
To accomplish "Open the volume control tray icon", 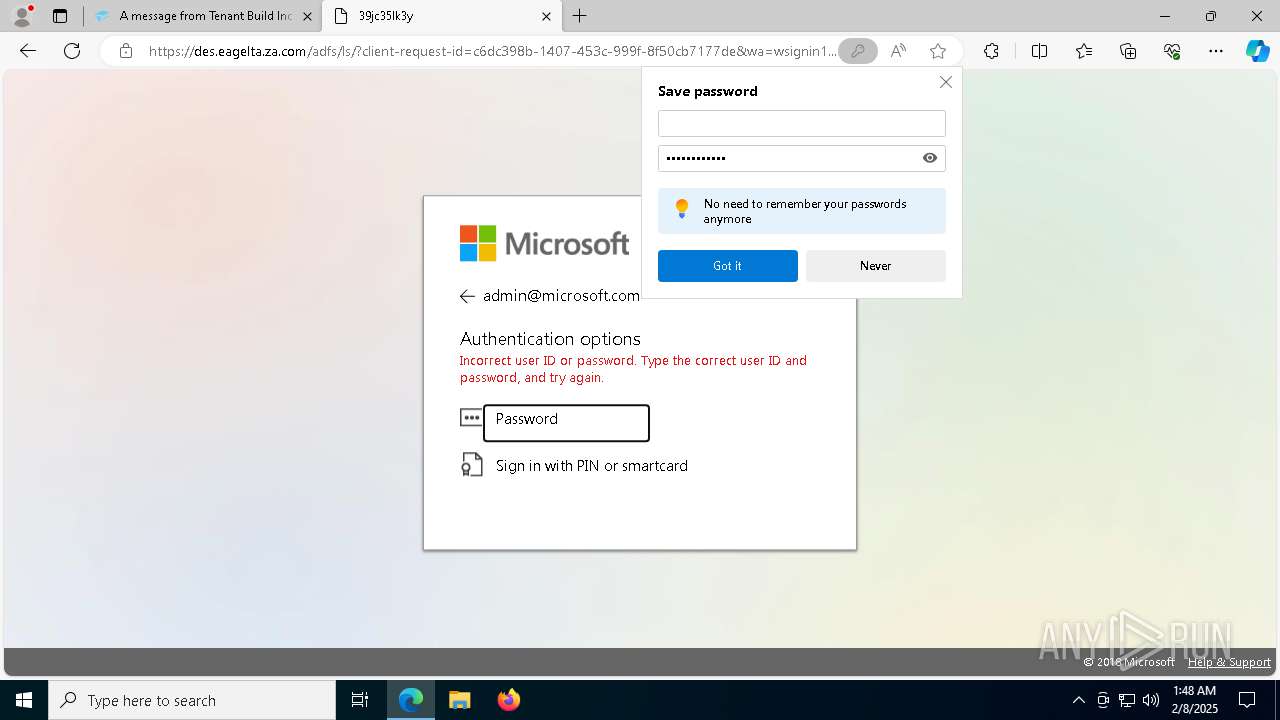I will click(1151, 700).
